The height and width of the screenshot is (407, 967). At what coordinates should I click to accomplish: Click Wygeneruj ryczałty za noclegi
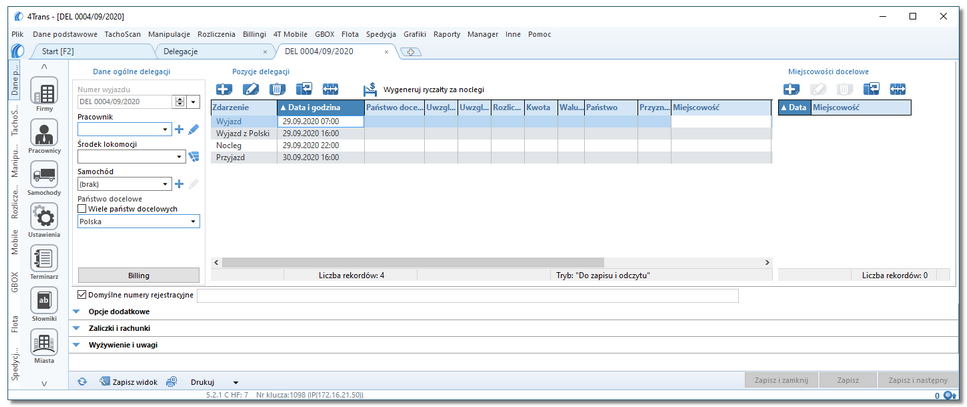[x=434, y=90]
